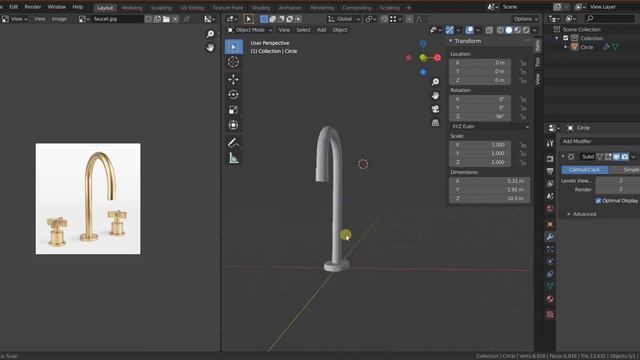Screen dimensions: 640x360
Task: Open viewport shading options dropdown arrow
Action: point(534,30)
